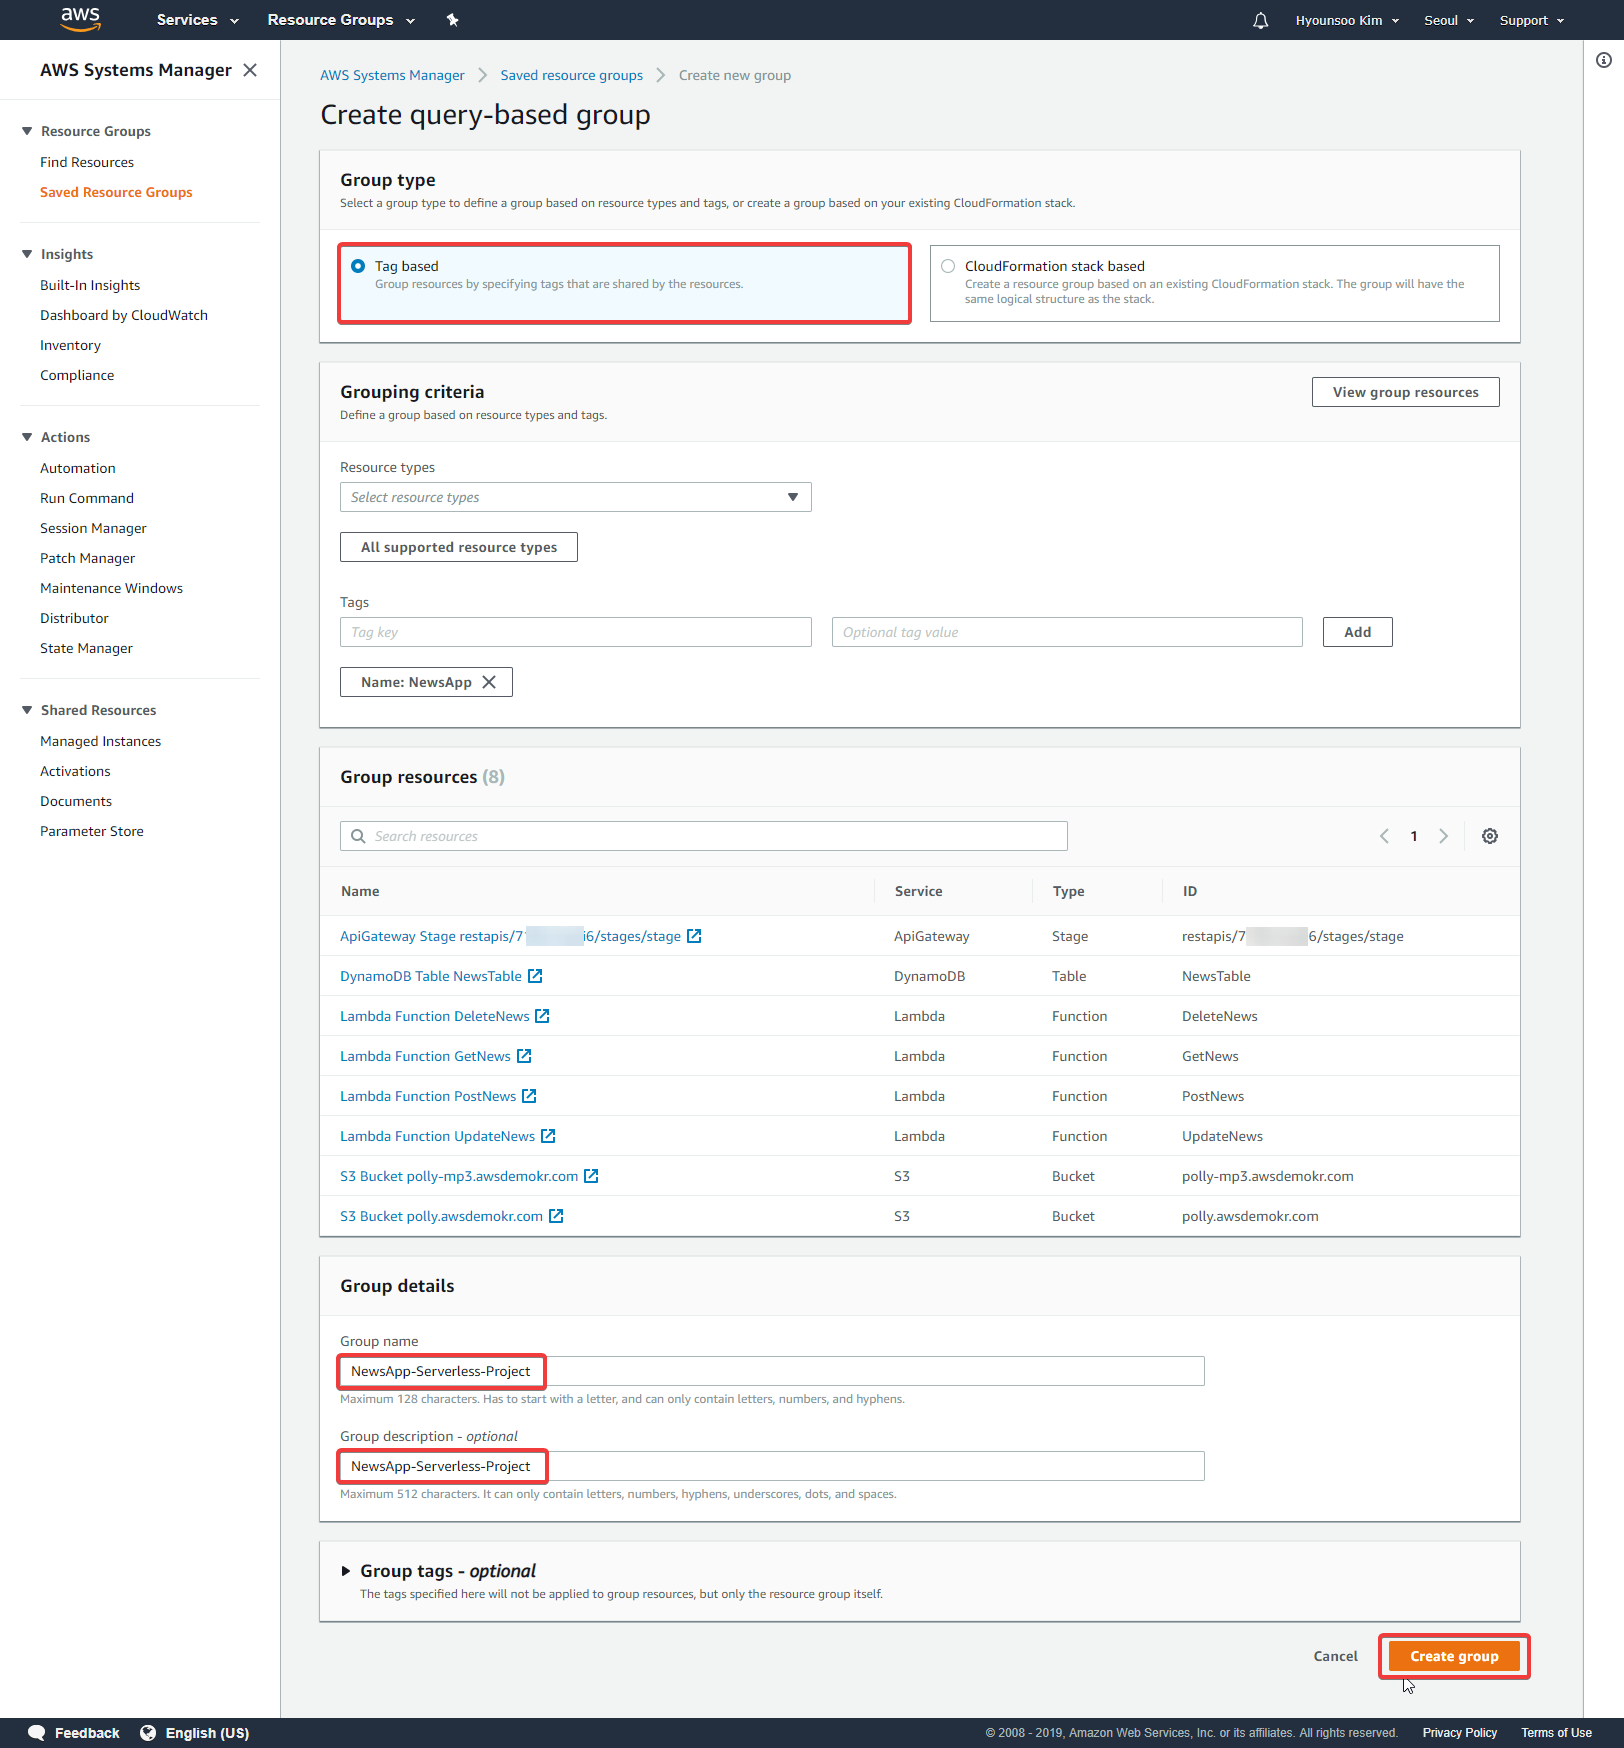Open Saved Resource Groups in sidebar
Viewport: 1624px width, 1748px height.
[116, 192]
